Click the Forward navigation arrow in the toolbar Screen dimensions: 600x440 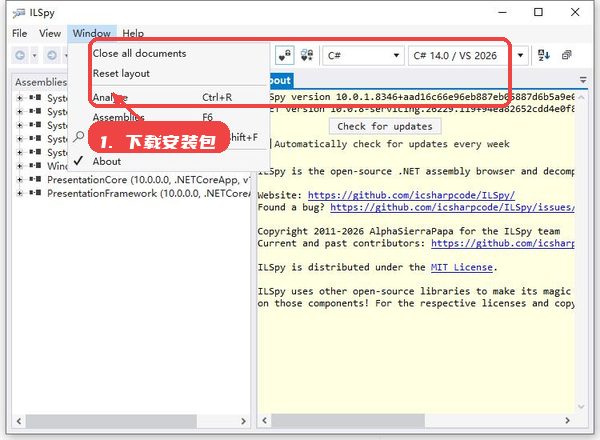(x=52, y=56)
